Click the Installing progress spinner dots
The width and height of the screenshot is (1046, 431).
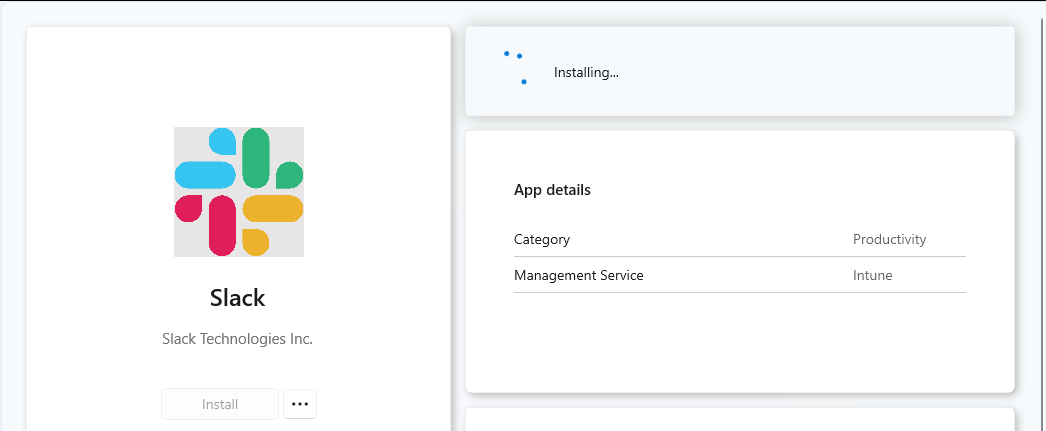tap(516, 68)
